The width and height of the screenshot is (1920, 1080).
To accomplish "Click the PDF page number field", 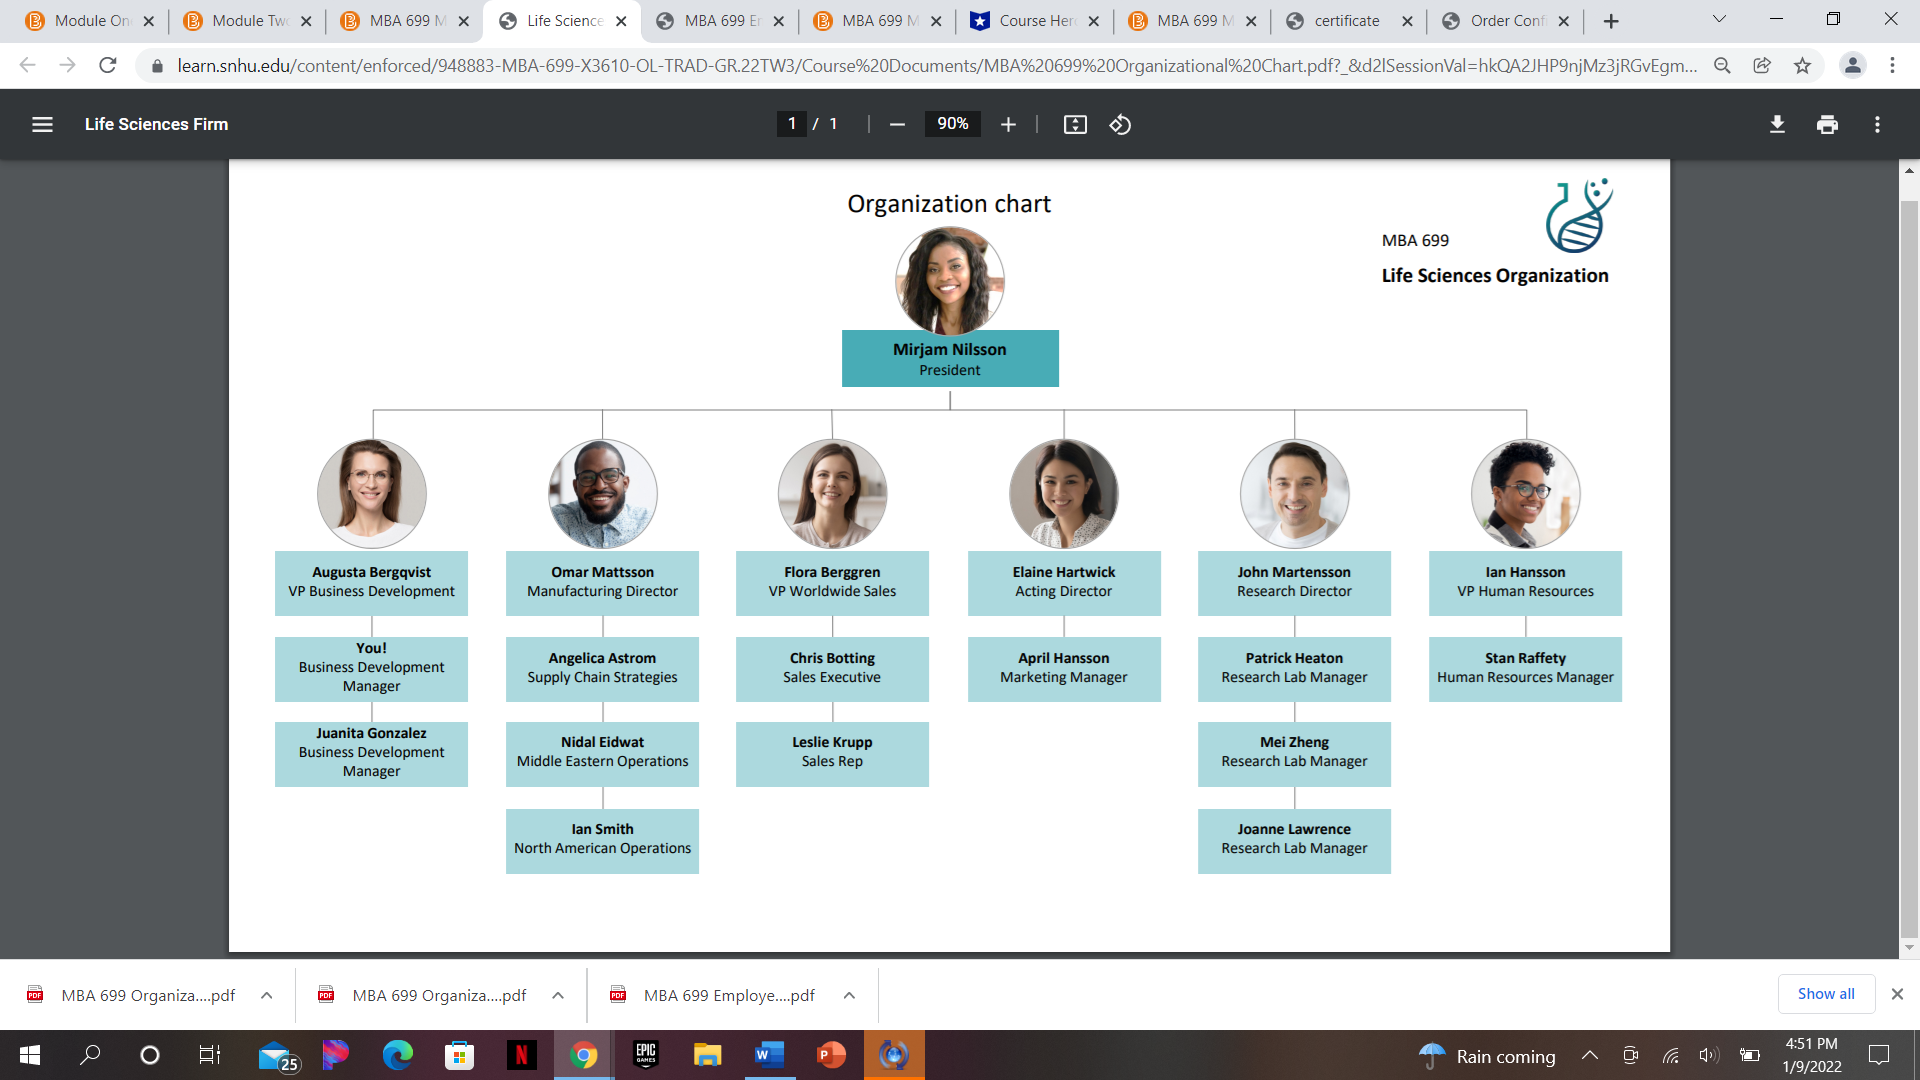I will tap(791, 124).
